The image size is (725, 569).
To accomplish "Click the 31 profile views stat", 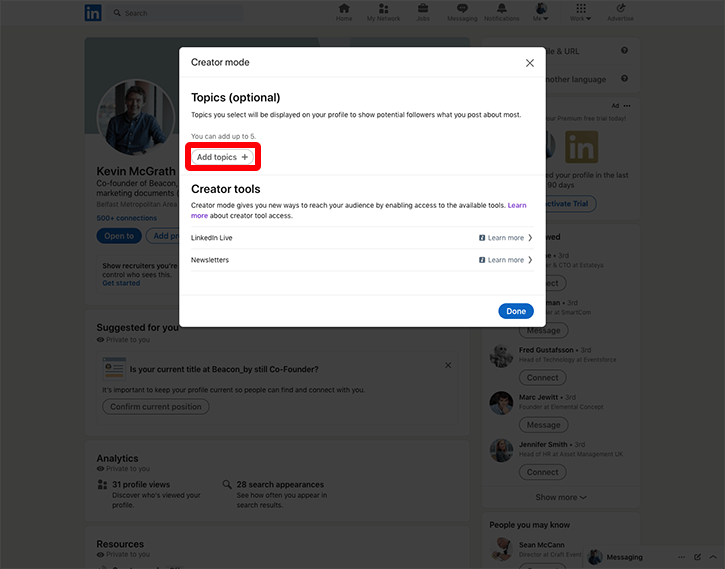I will click(x=141, y=484).
